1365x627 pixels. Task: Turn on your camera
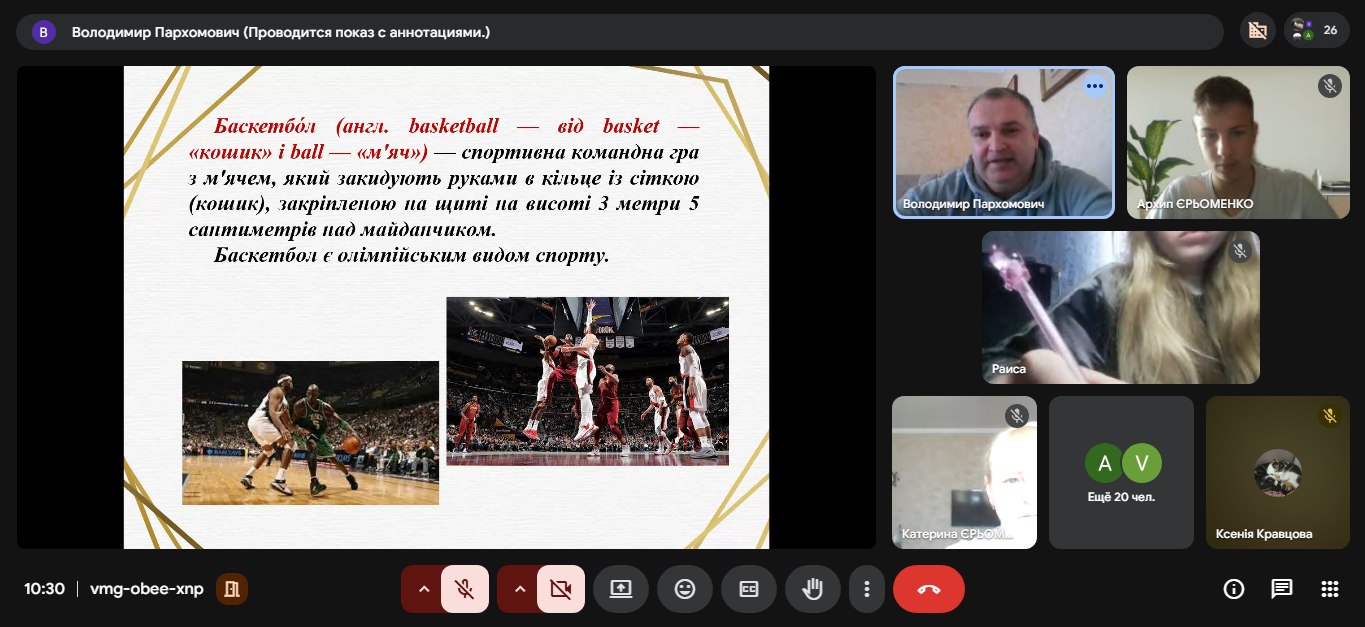click(560, 589)
